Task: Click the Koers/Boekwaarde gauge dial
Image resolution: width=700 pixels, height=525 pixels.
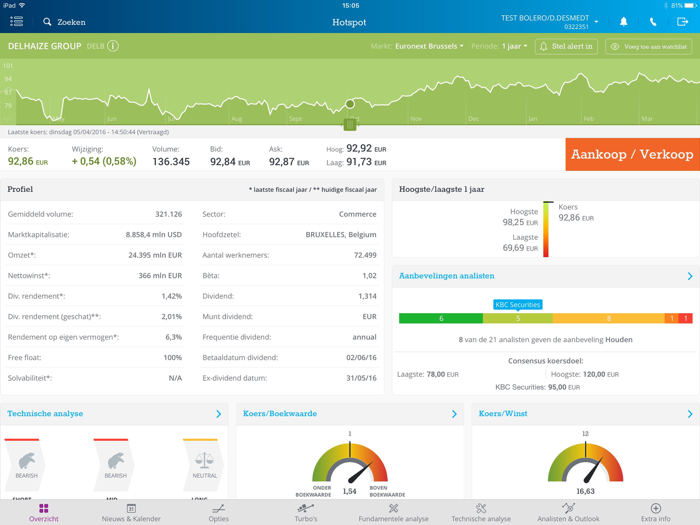Action: pyautogui.click(x=350, y=463)
